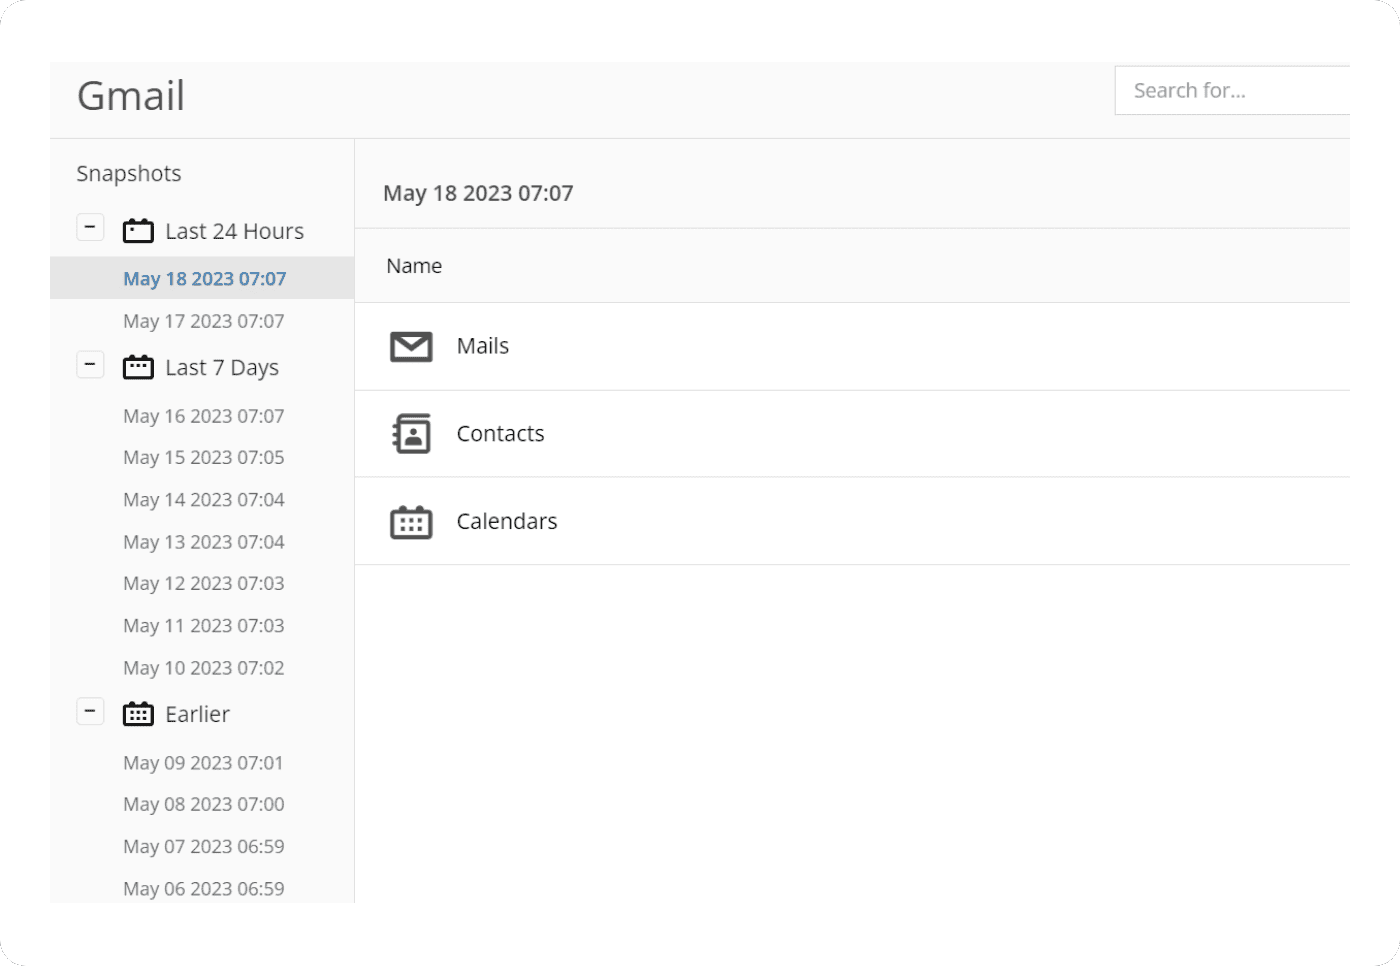Click the Name column header

coord(414,266)
